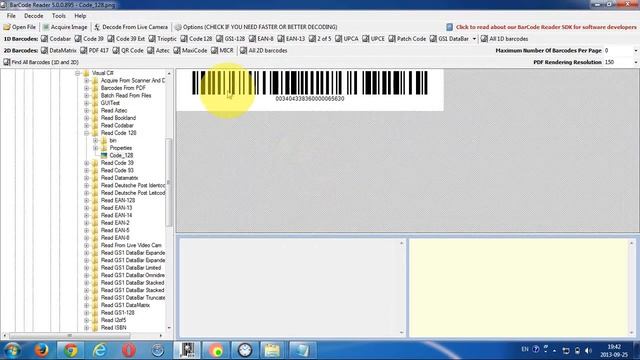Open the GS1 DataBar dropdown arrow
Viewport: 640px width, 360px height.
click(474, 39)
